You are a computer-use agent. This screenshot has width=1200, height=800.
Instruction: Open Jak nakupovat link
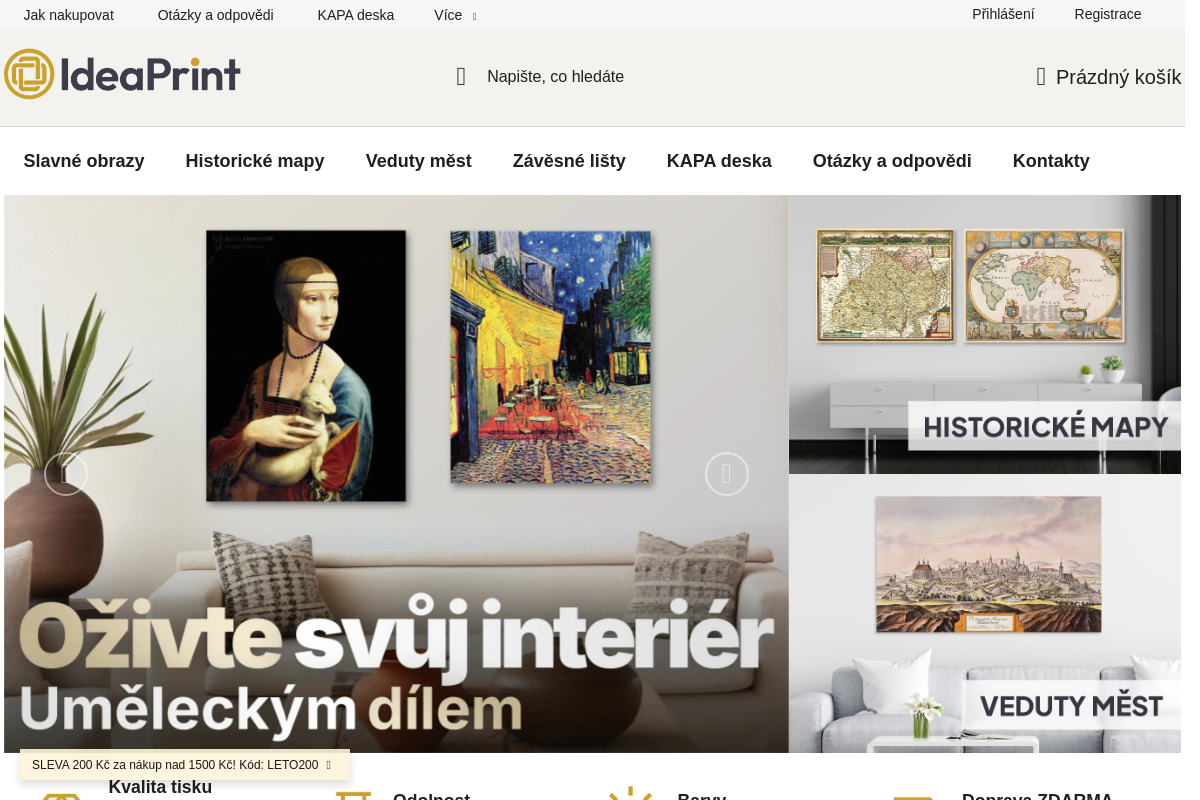(x=69, y=15)
